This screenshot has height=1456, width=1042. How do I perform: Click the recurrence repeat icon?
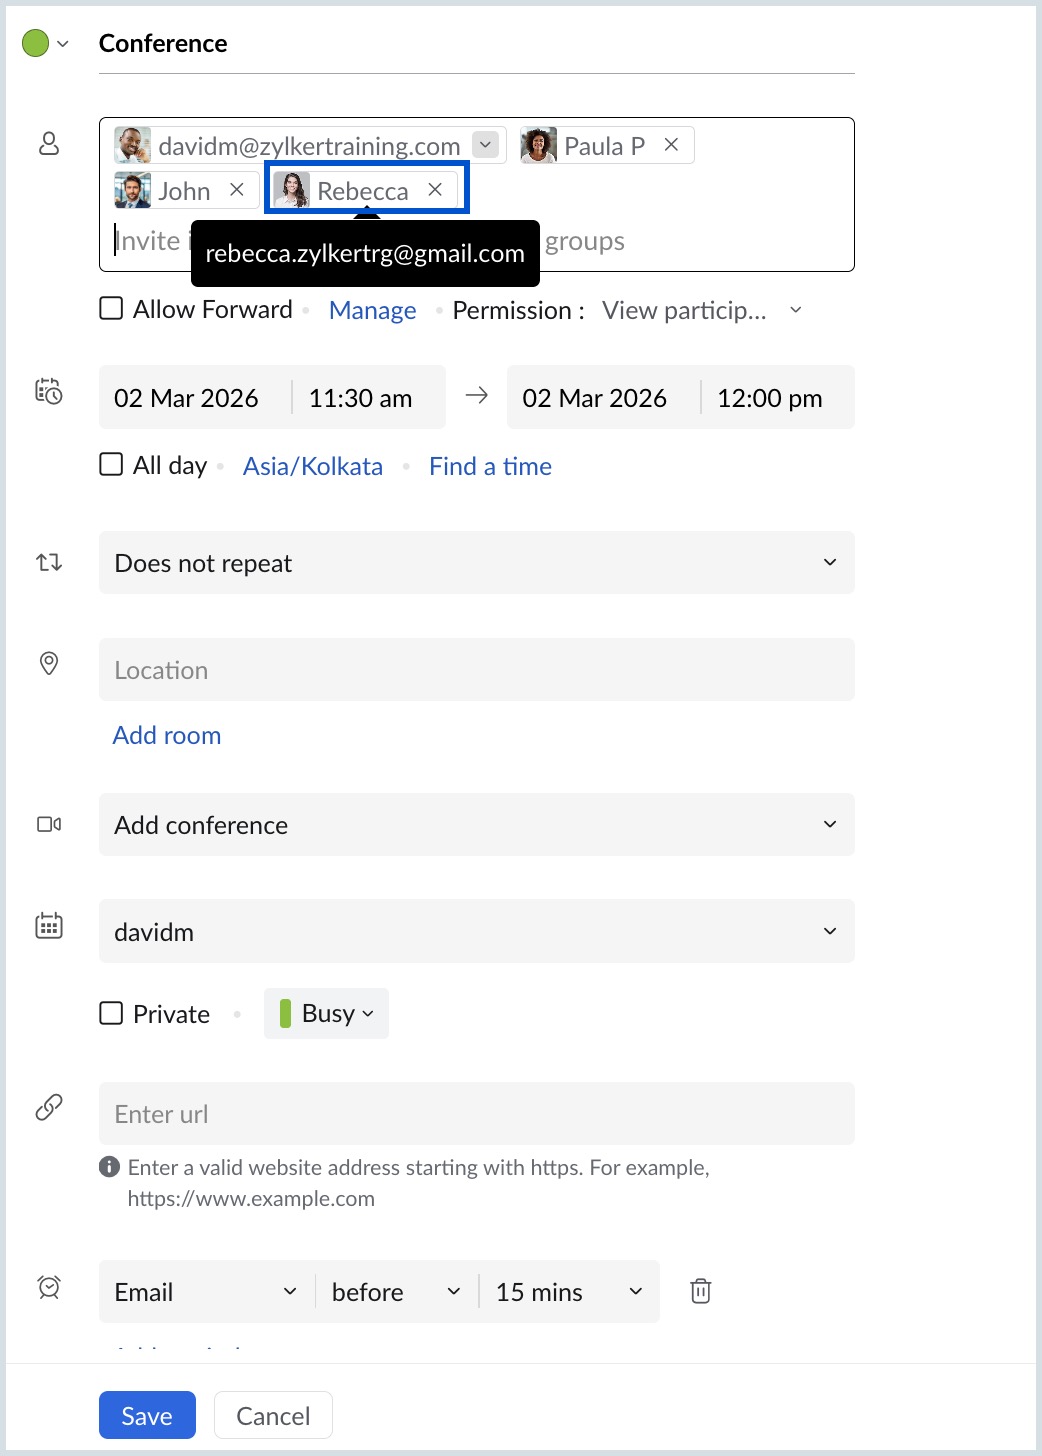tap(48, 562)
